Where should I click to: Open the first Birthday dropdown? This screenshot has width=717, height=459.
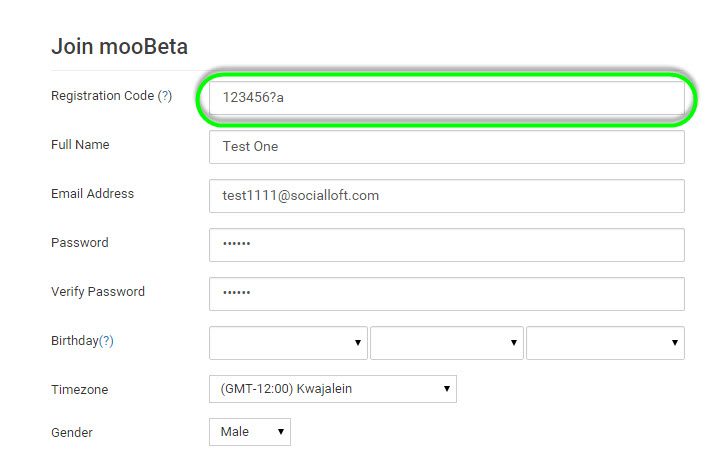288,342
